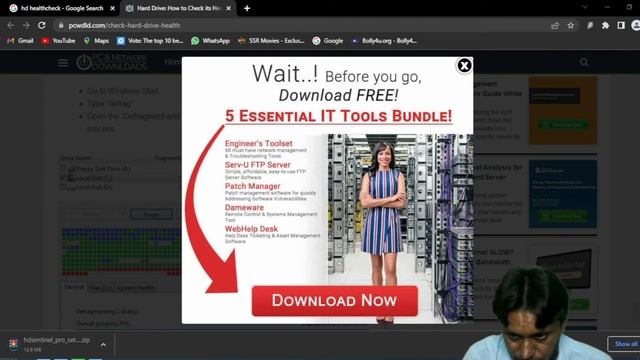Open the site hamburger menu

coord(63,63)
